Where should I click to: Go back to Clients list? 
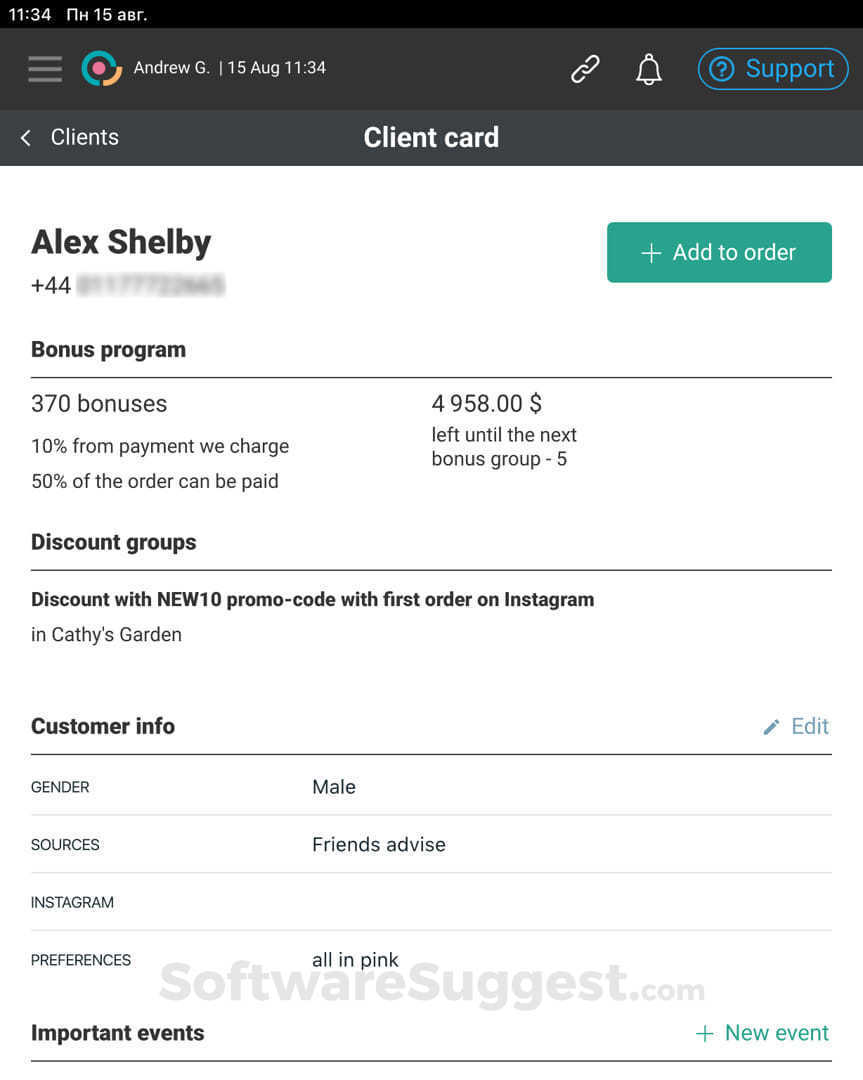pyautogui.click(x=84, y=138)
